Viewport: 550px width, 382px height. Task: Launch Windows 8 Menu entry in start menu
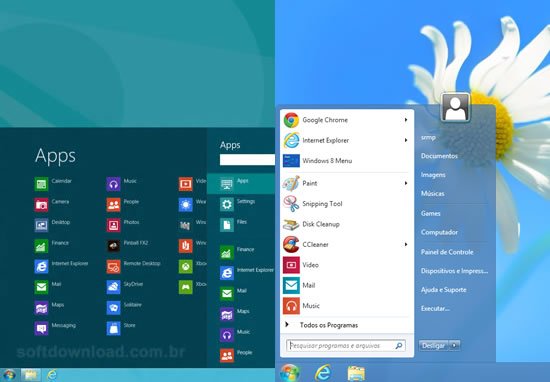click(345, 161)
